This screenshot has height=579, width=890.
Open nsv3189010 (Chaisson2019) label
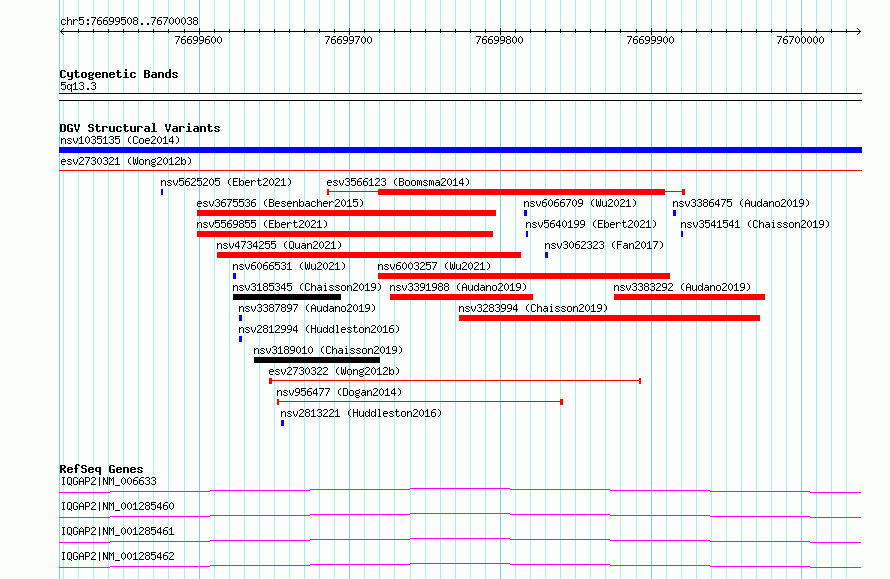click(x=328, y=350)
